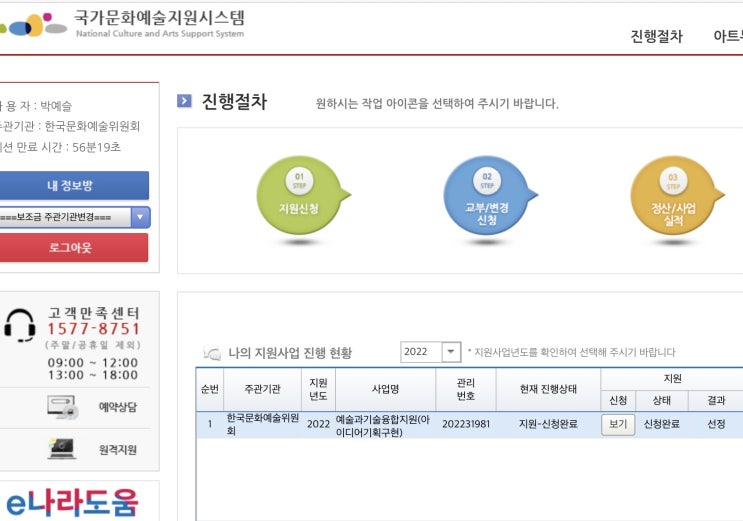Image resolution: width=743 pixels, height=521 pixels.
Task: Click the headset customer center icon
Action: (x=19, y=325)
